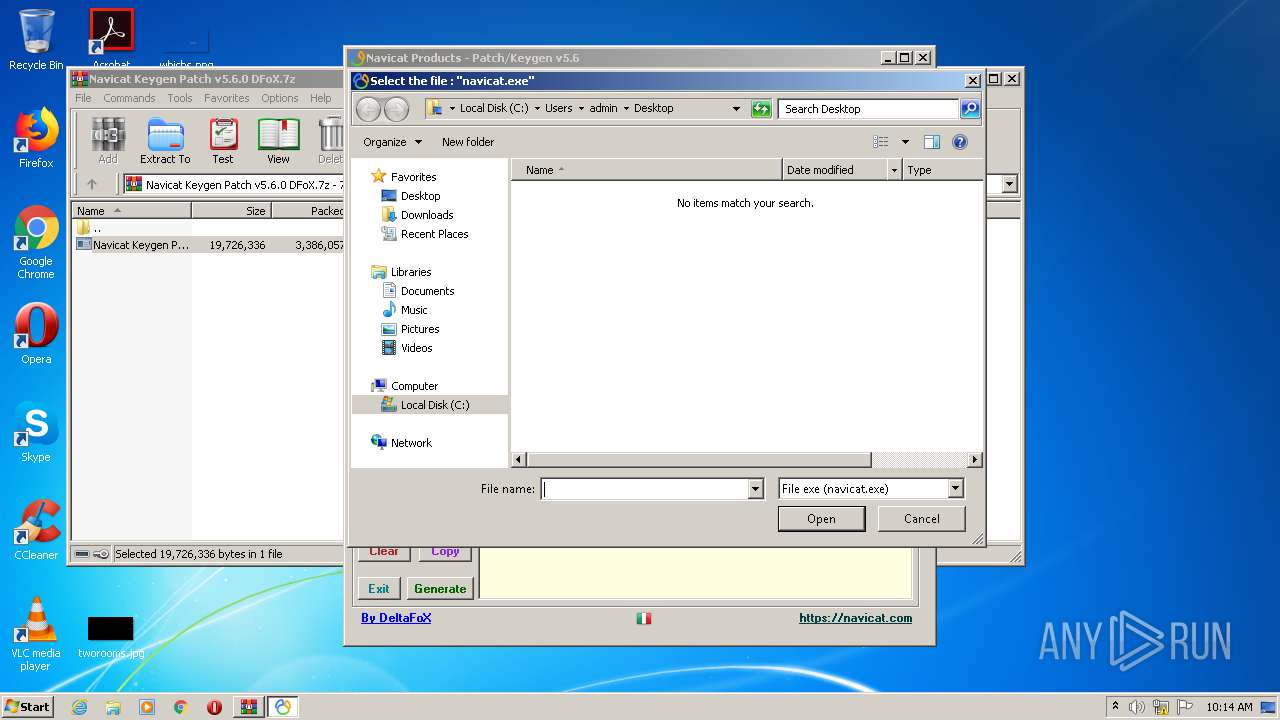This screenshot has height=720, width=1280.
Task: Click the Open button
Action: coord(821,519)
